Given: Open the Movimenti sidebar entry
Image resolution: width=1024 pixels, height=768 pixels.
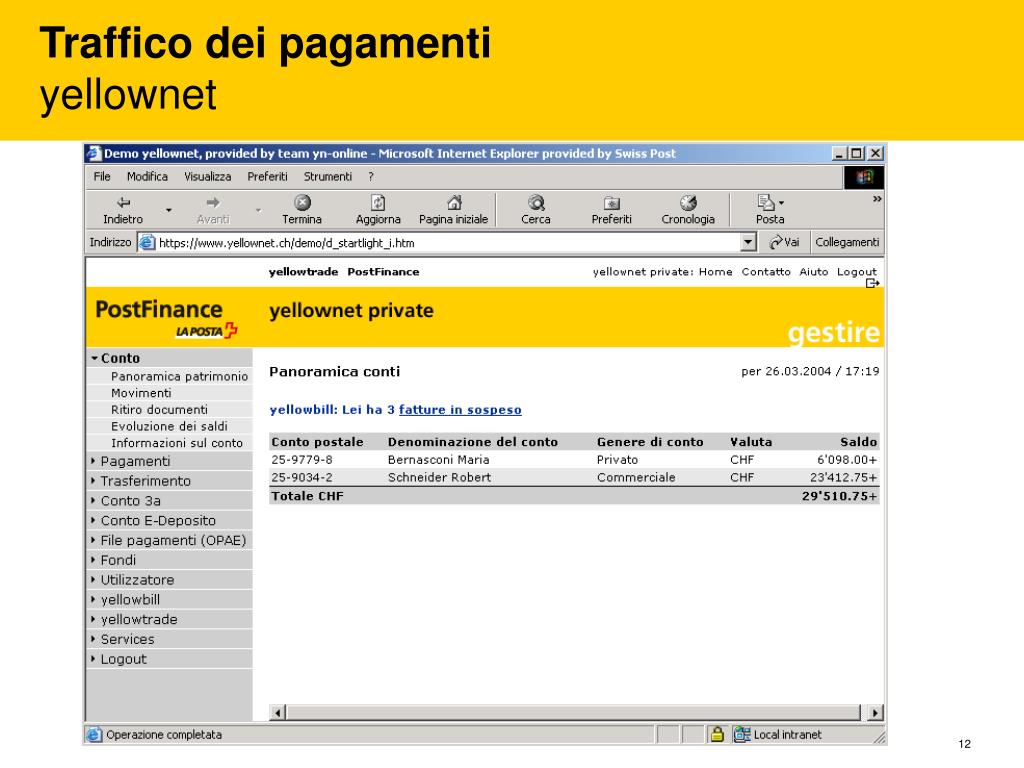Looking at the screenshot, I should pyautogui.click(x=141, y=393).
